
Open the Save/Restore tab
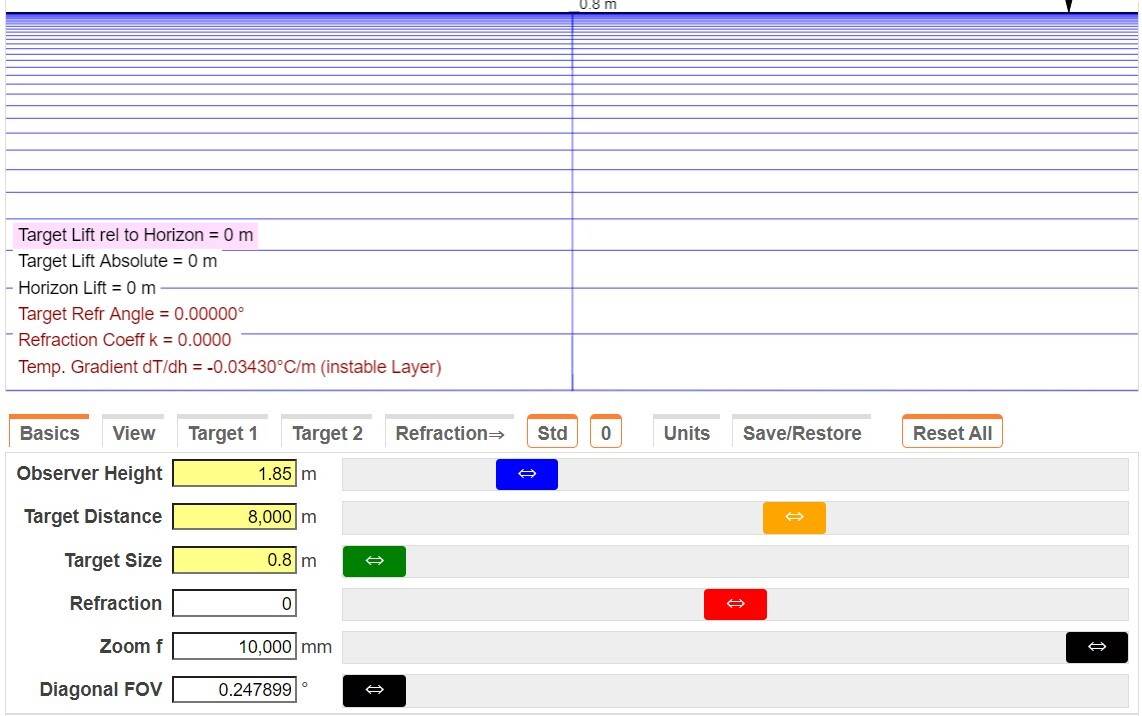pyautogui.click(x=801, y=433)
